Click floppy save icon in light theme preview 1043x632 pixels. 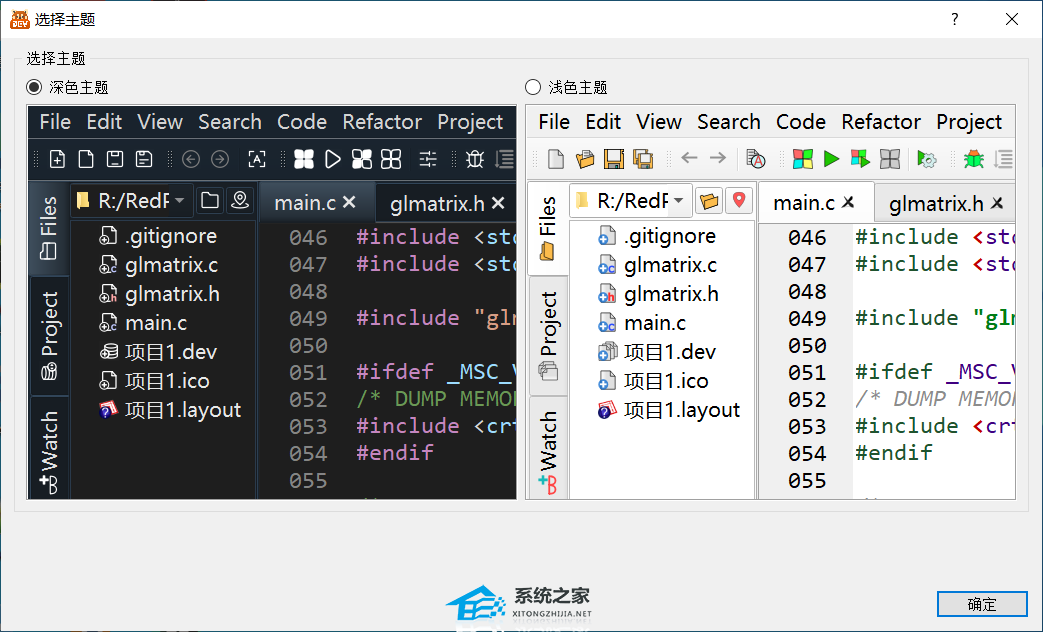coord(613,159)
